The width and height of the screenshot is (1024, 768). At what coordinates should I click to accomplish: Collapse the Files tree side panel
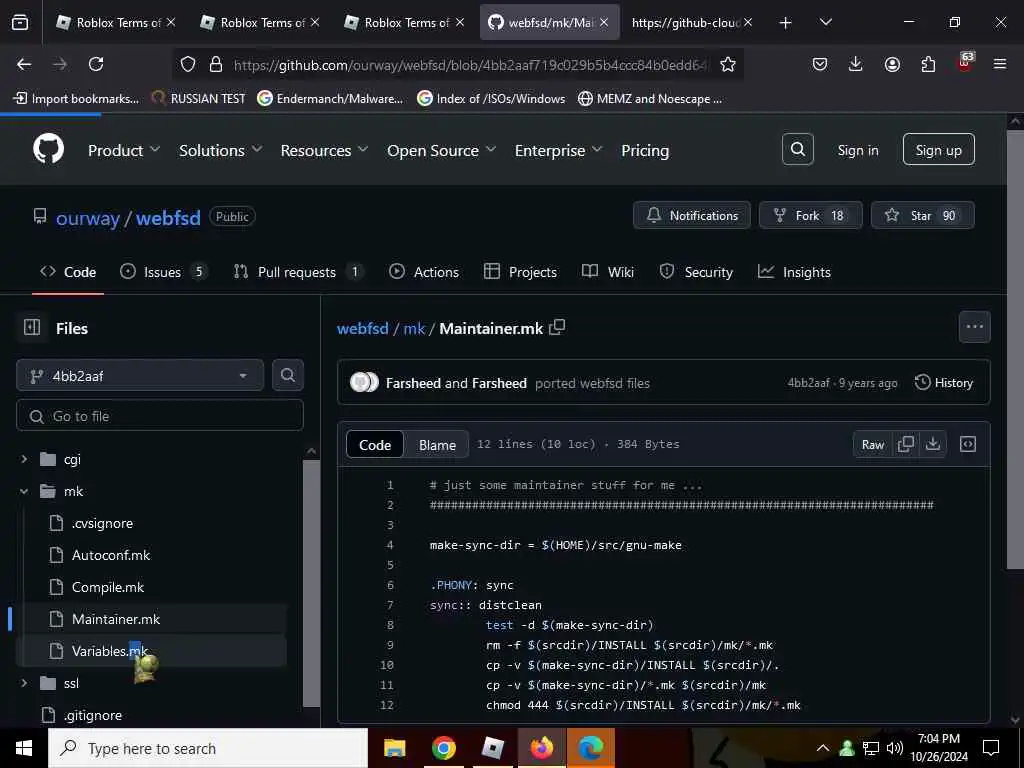31,328
